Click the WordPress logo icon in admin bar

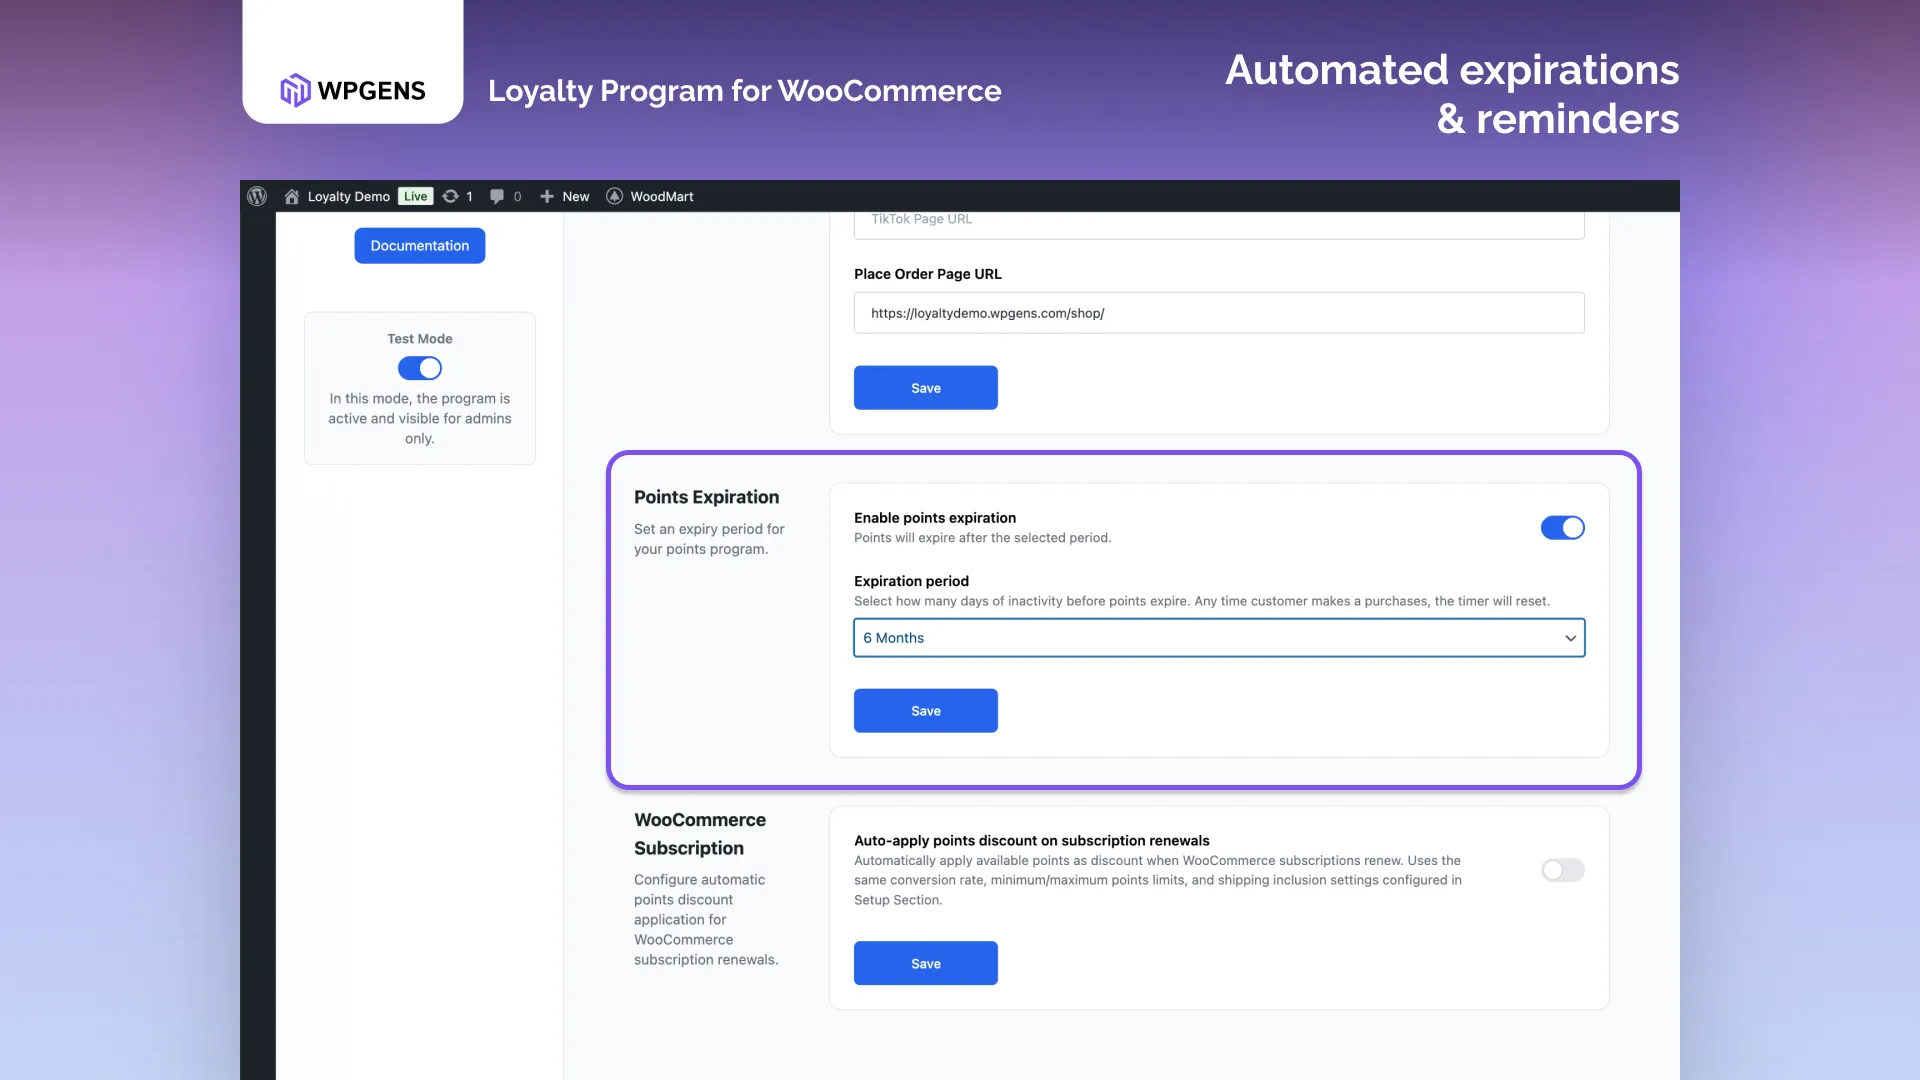click(257, 196)
